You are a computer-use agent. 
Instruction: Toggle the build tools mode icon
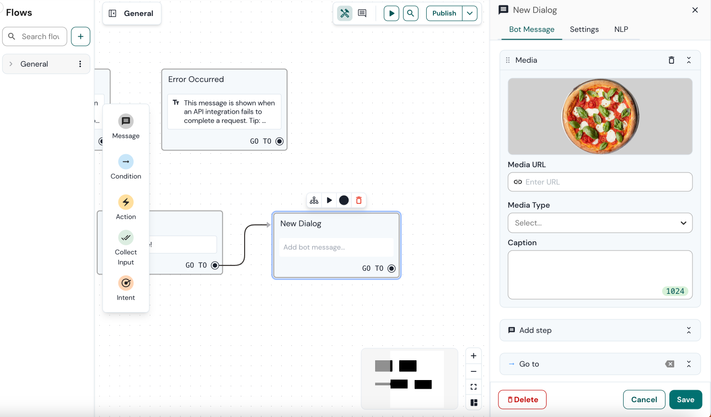(x=344, y=14)
